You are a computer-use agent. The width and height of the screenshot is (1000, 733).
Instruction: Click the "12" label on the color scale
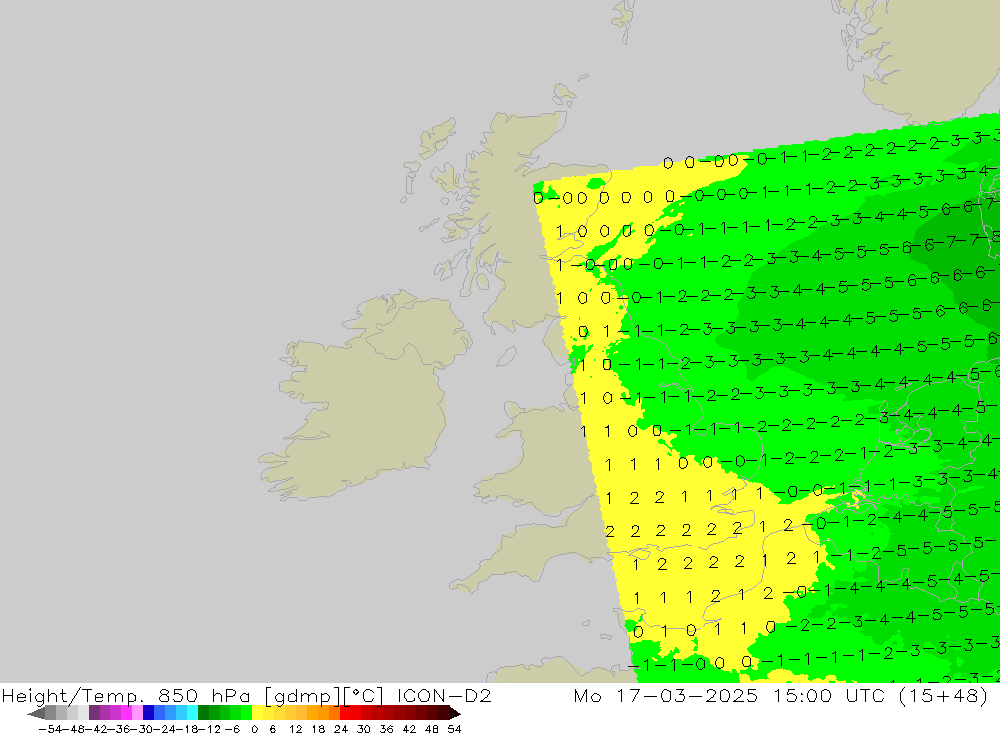tap(295, 729)
